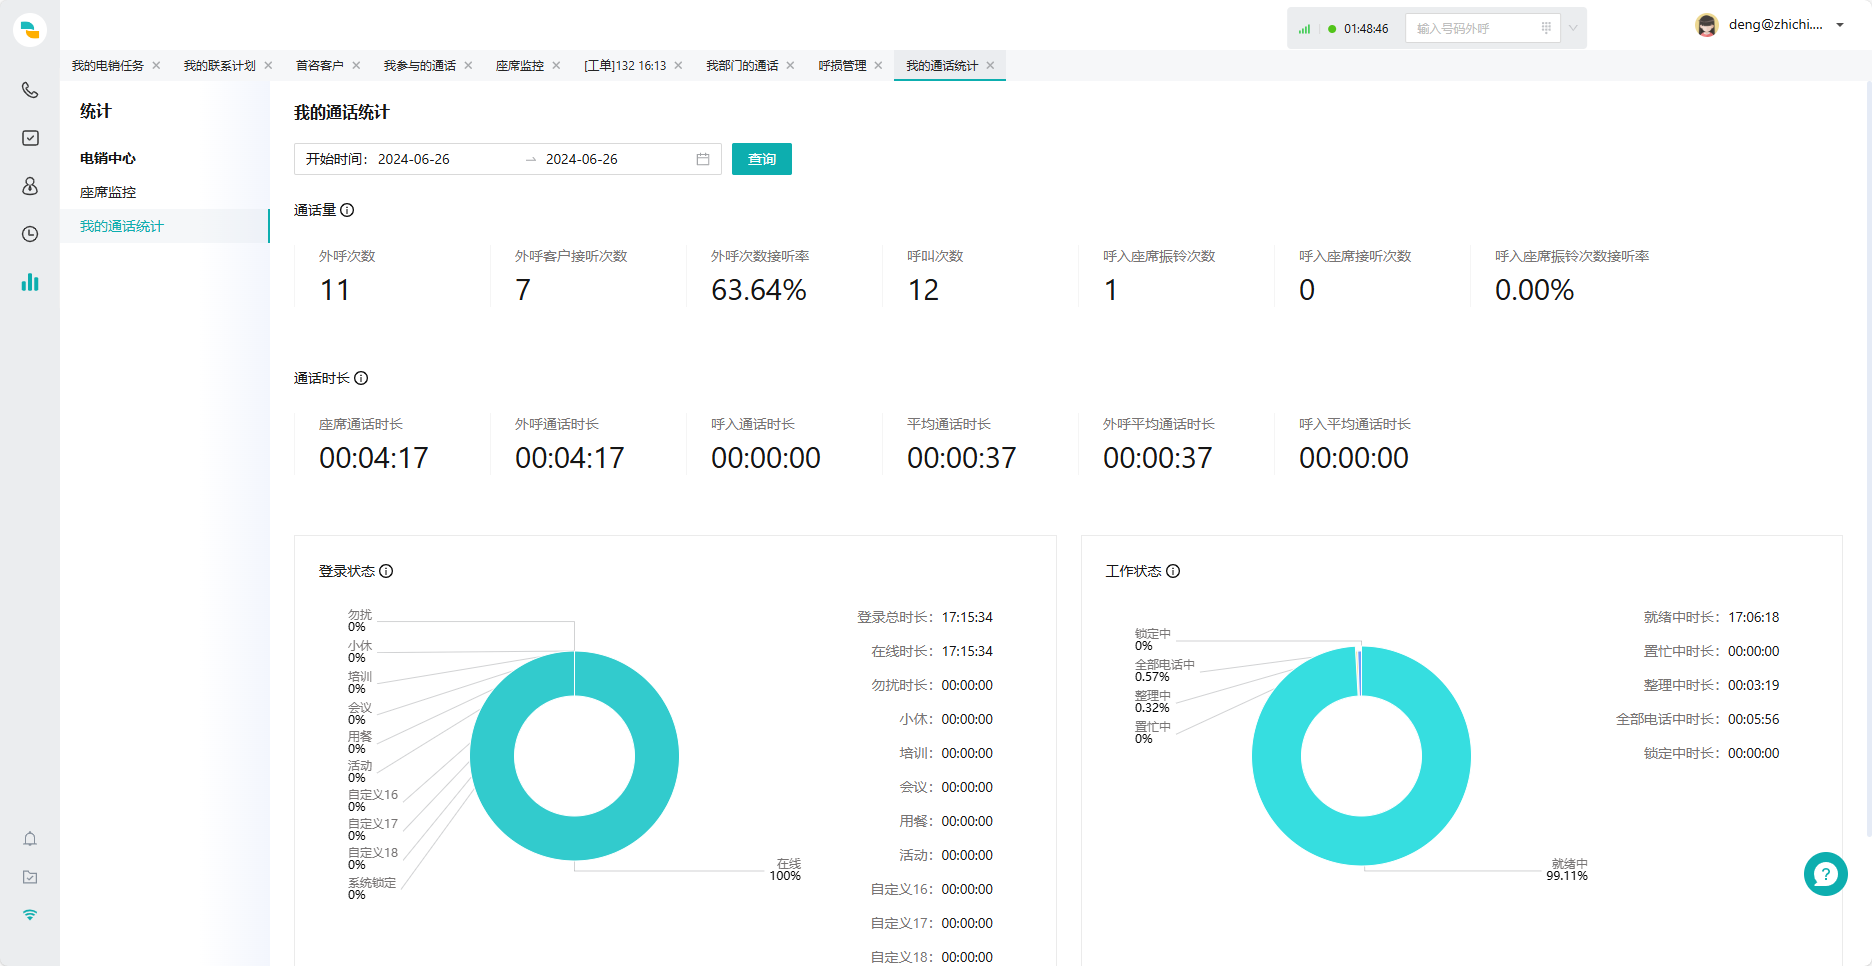This screenshot has width=1872, height=966.
Task: Open the task checklist sidebar icon
Action: (x=30, y=138)
